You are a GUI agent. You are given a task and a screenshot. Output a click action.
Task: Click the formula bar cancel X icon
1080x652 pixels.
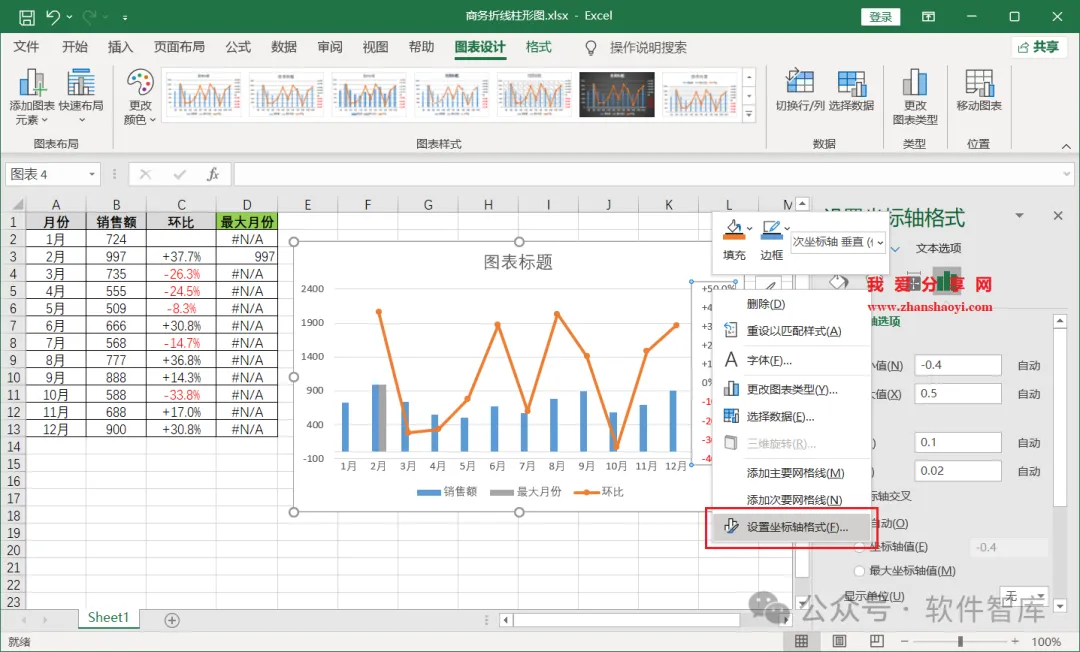click(x=145, y=174)
